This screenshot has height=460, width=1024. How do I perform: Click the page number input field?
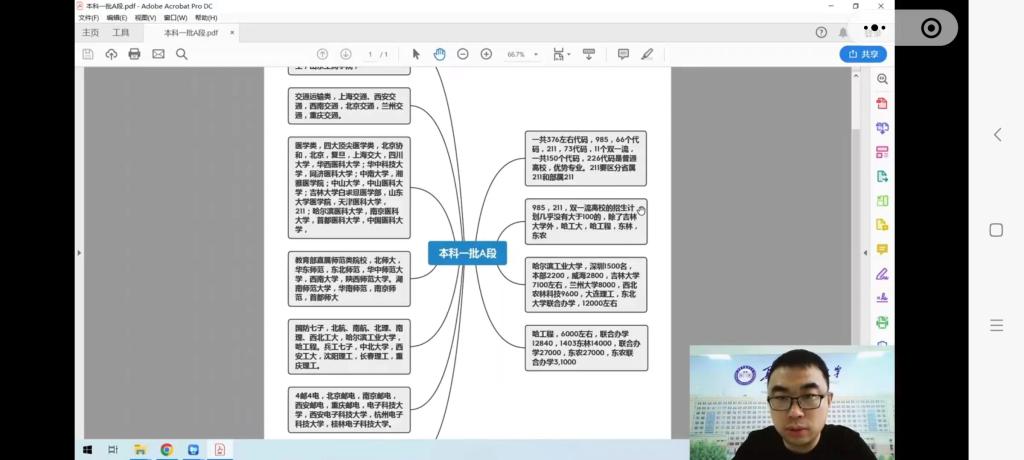click(369, 54)
